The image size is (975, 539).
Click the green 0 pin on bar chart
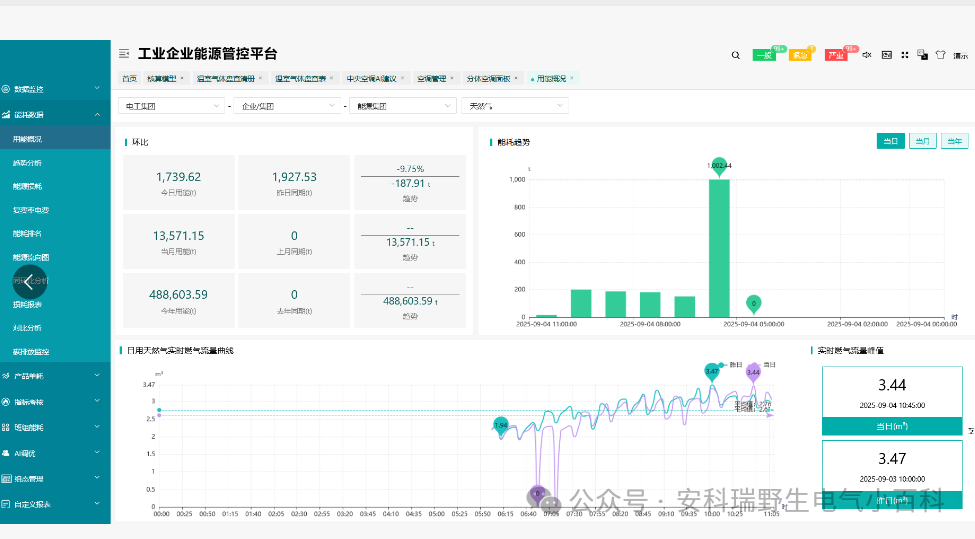point(754,304)
